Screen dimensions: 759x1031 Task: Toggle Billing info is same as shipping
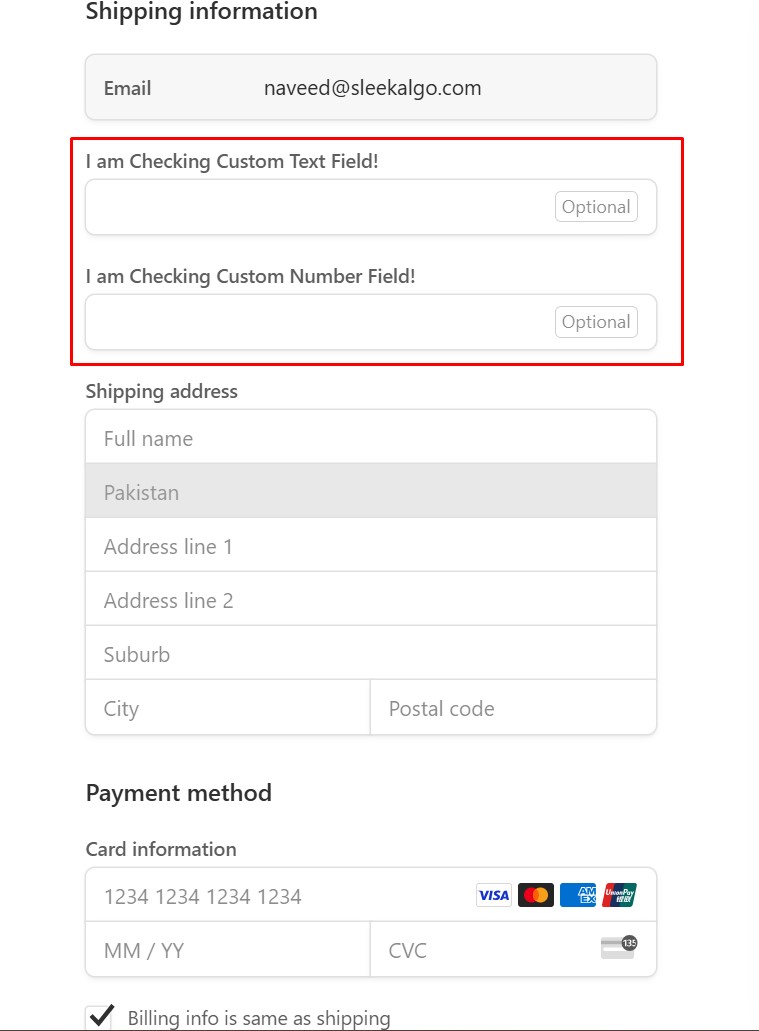tap(100, 1017)
